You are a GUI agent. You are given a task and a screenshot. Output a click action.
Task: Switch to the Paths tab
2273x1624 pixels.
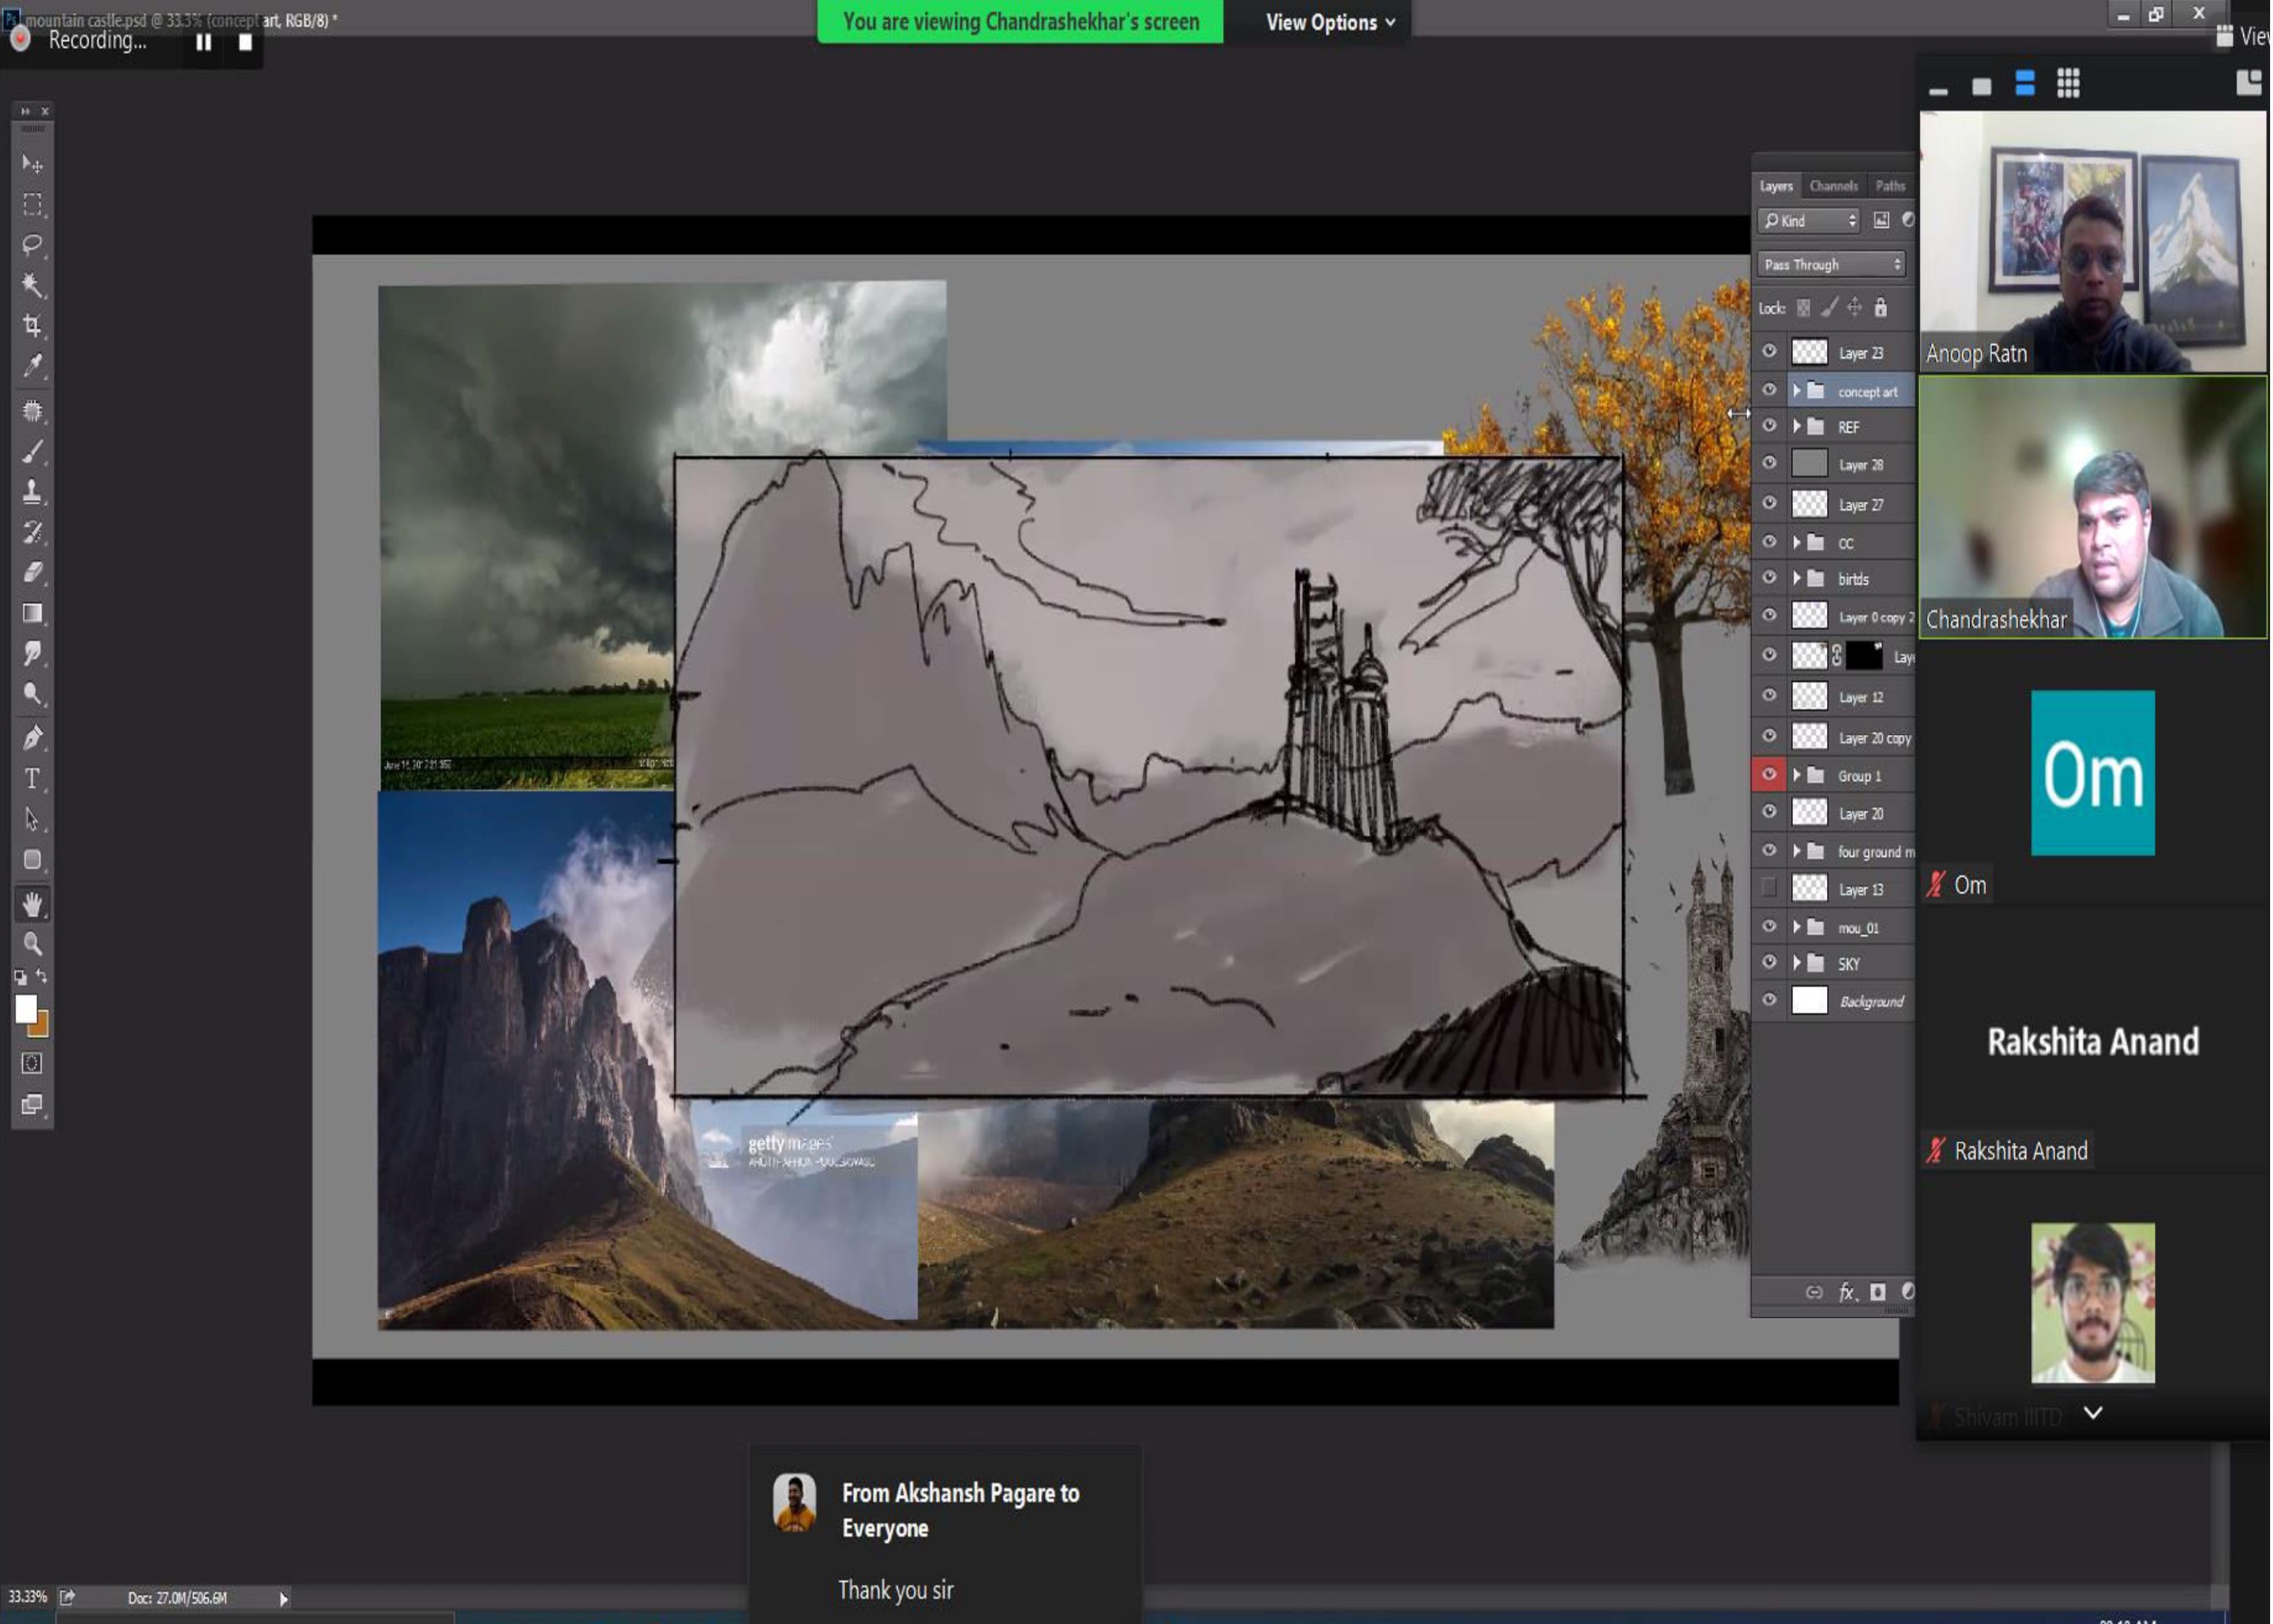coord(1890,186)
